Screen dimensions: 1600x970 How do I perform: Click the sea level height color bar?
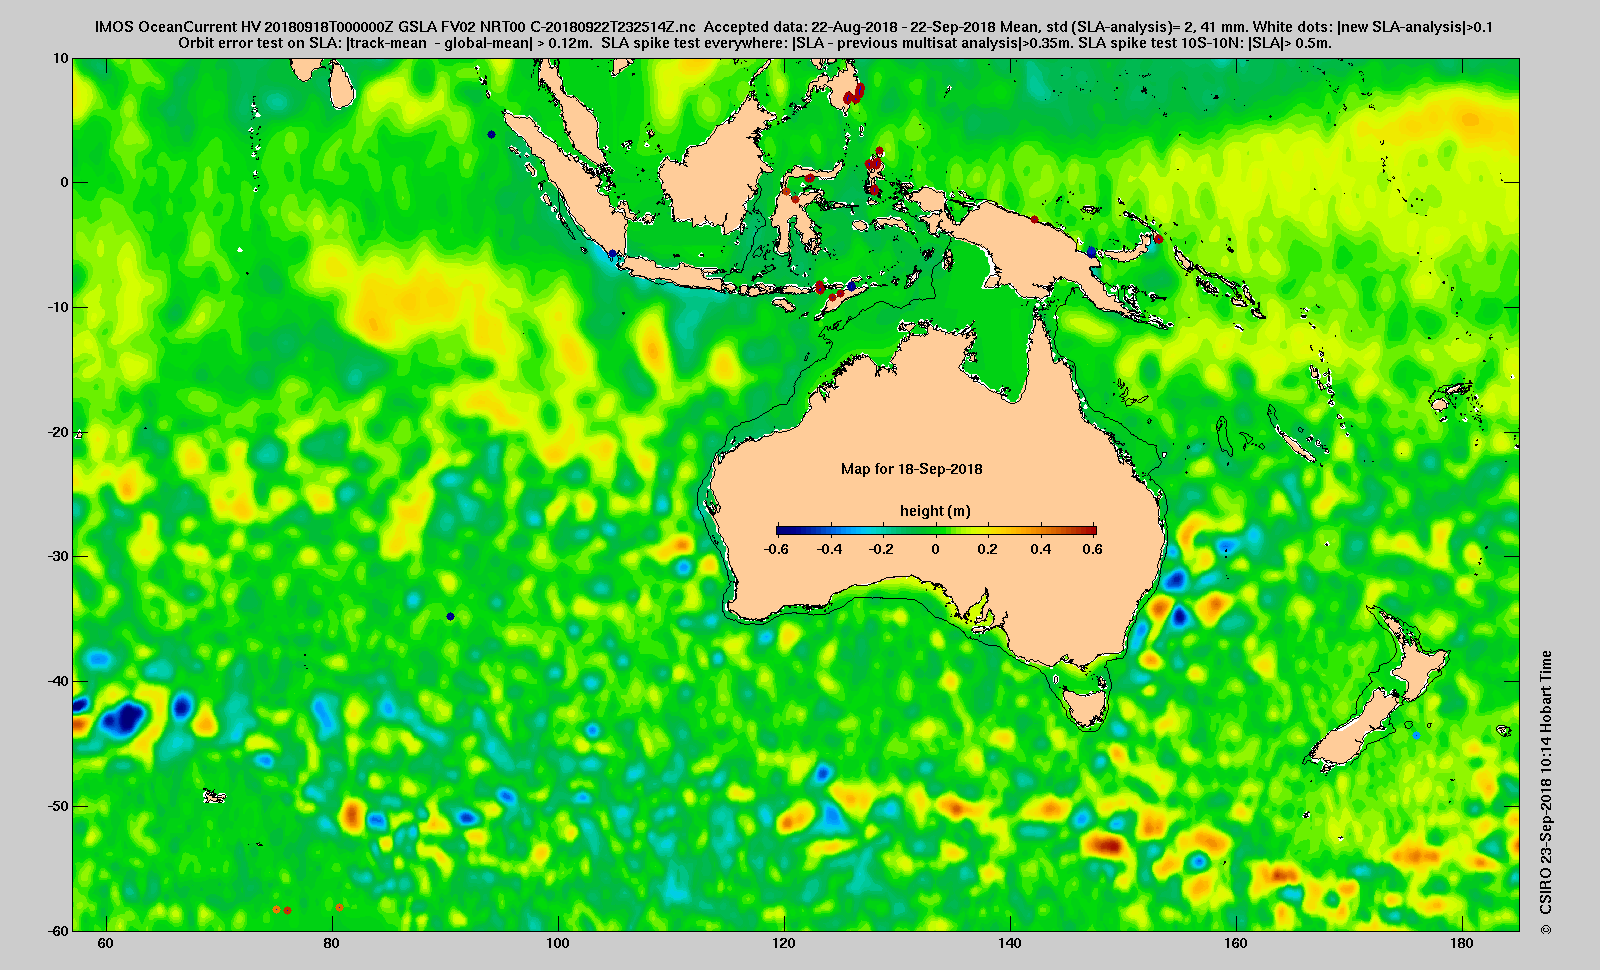click(936, 530)
